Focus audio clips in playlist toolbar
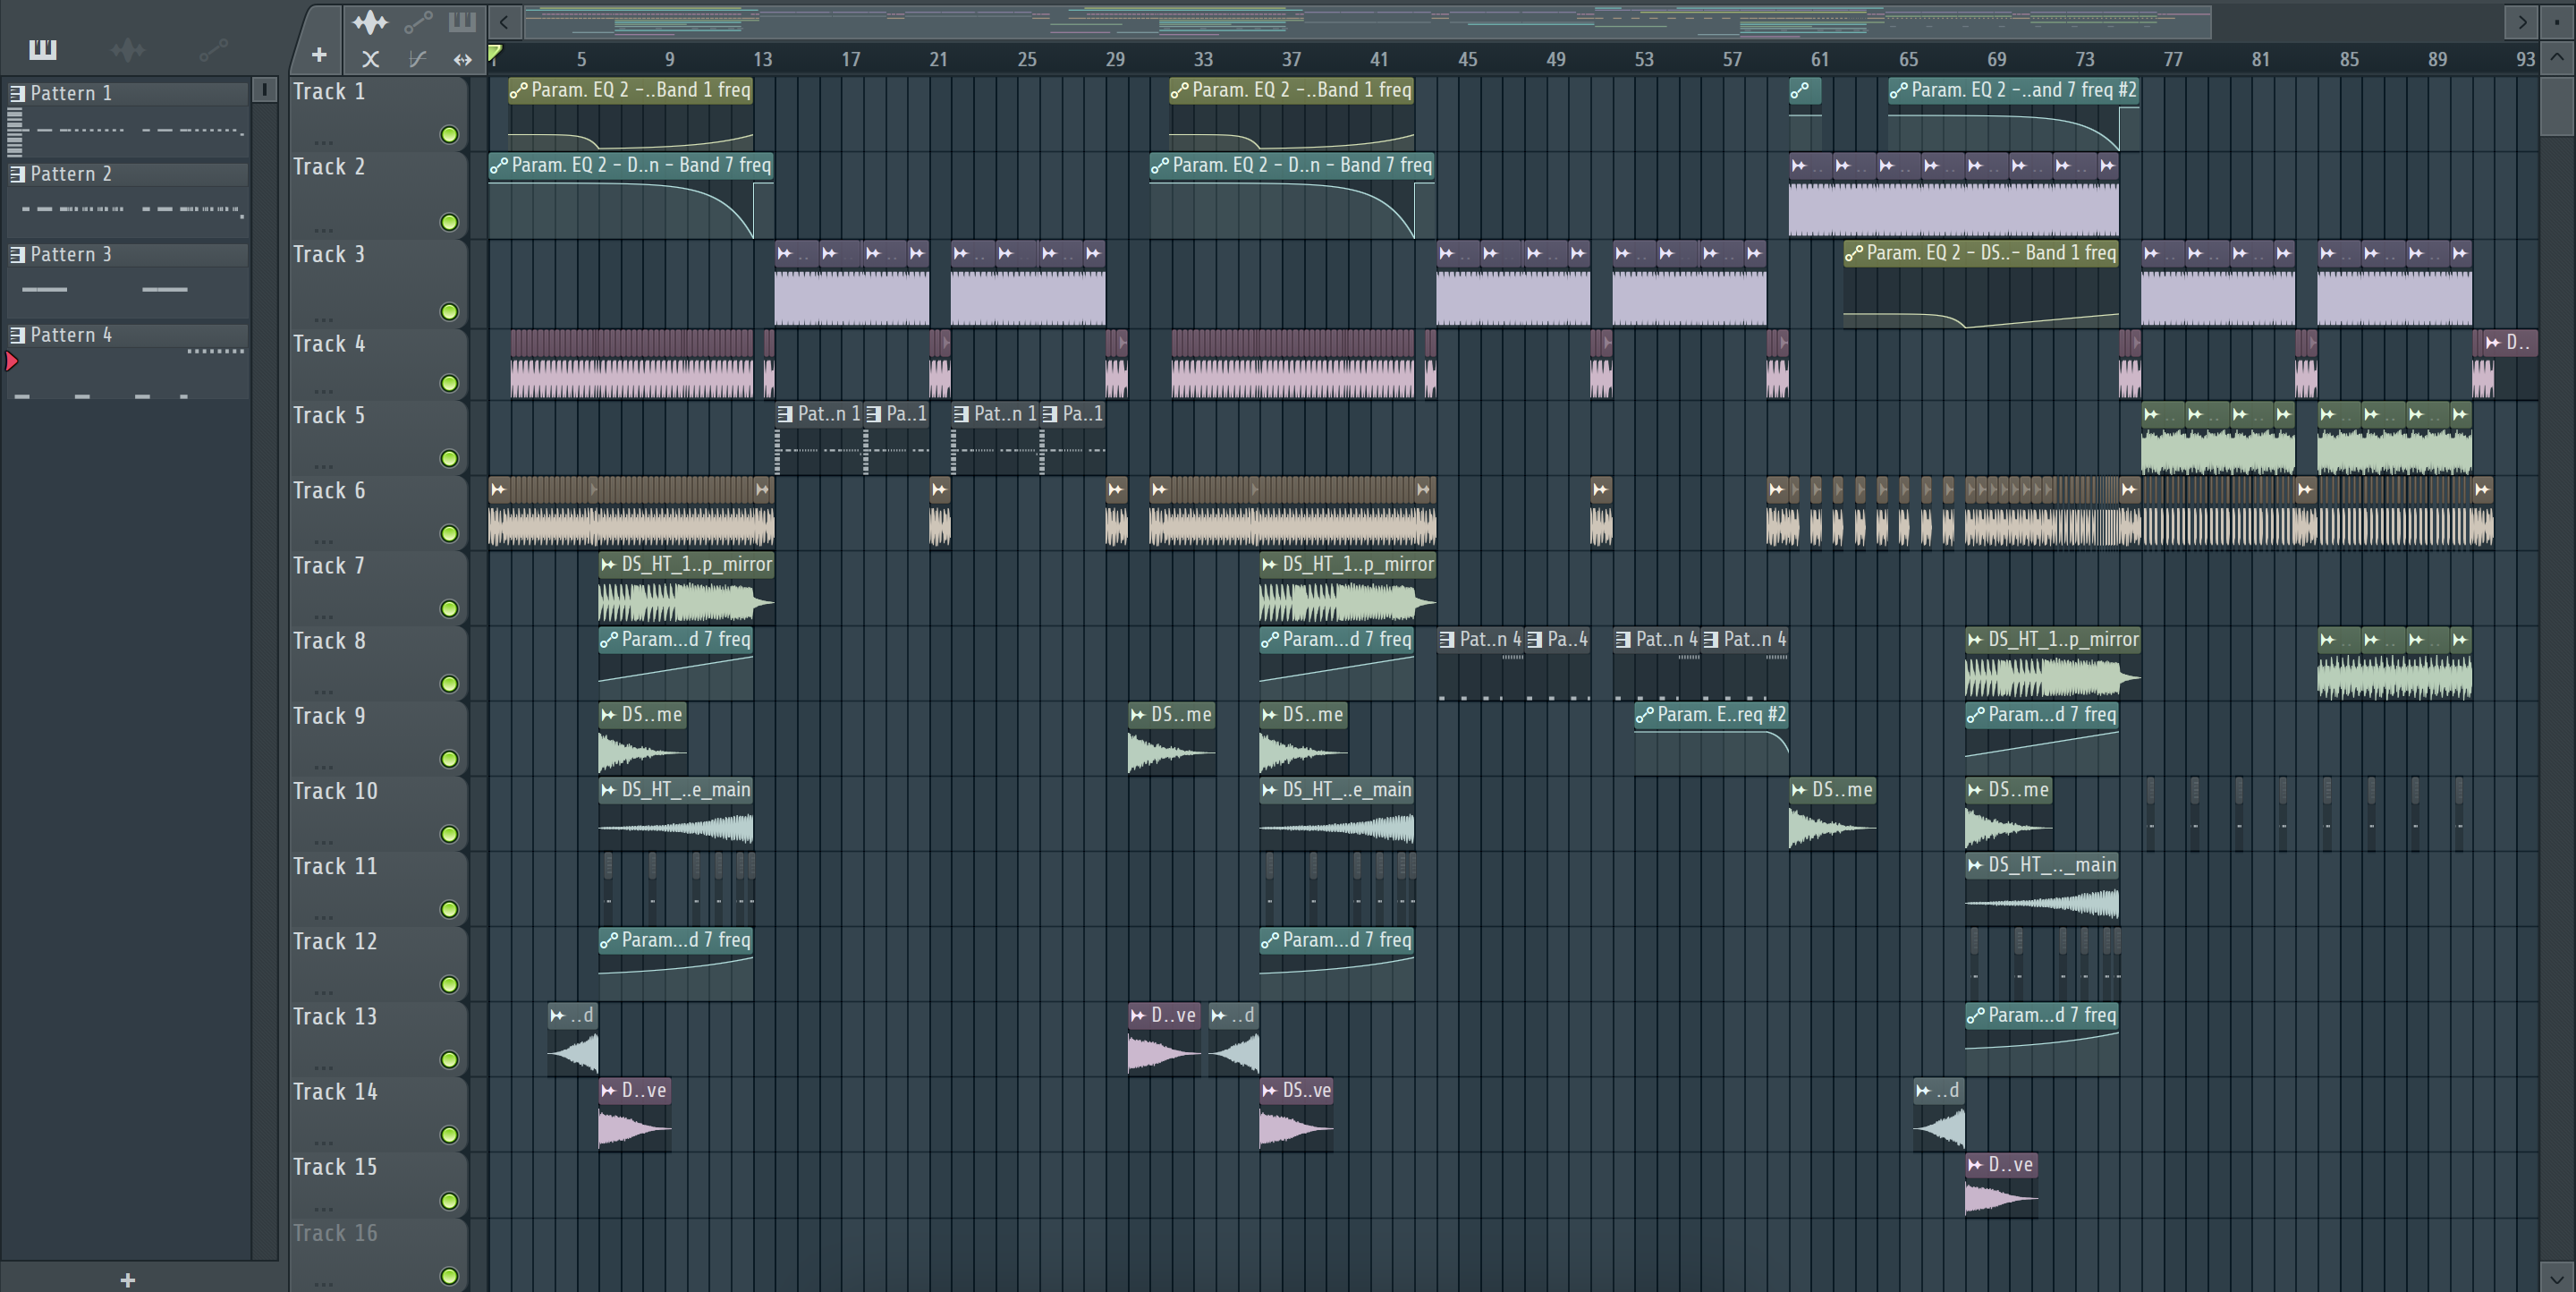Viewport: 2576px width, 1292px height. (x=370, y=21)
